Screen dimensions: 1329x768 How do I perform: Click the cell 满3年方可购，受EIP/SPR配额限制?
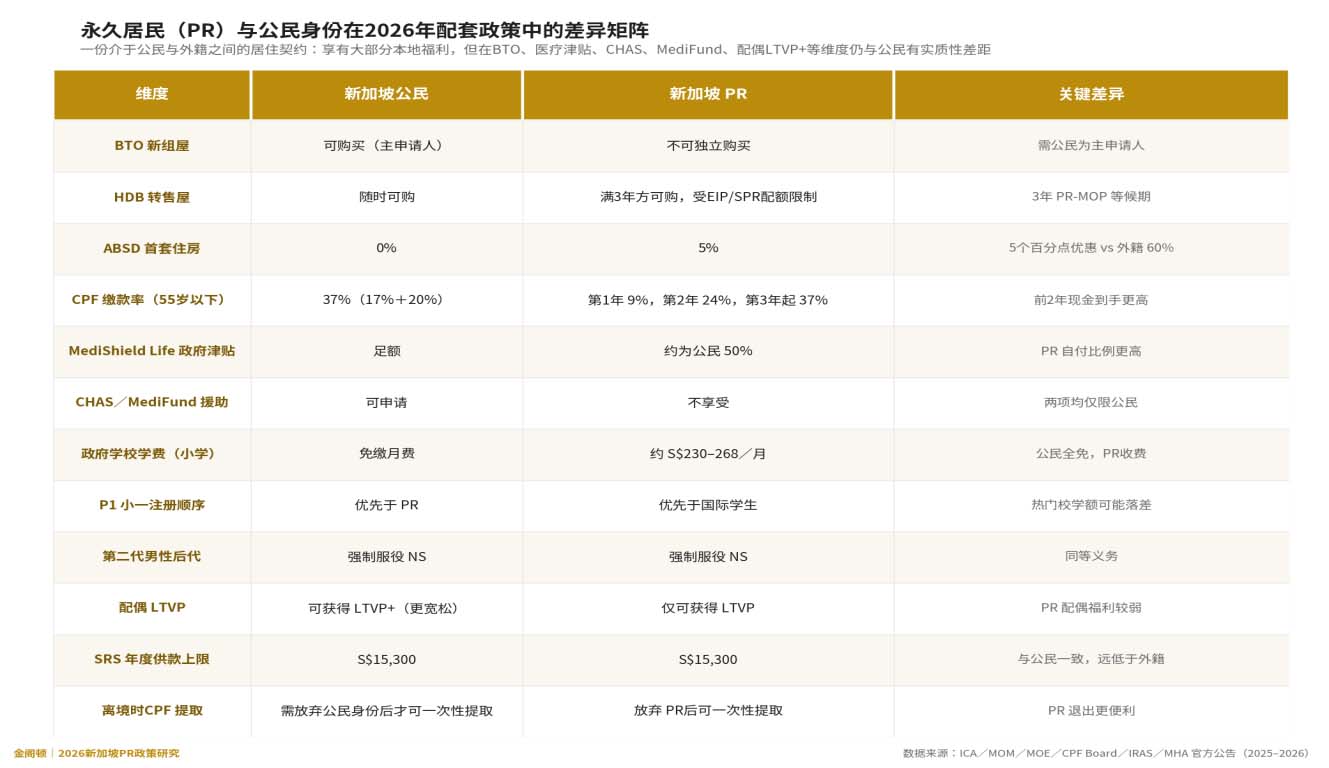[708, 197]
